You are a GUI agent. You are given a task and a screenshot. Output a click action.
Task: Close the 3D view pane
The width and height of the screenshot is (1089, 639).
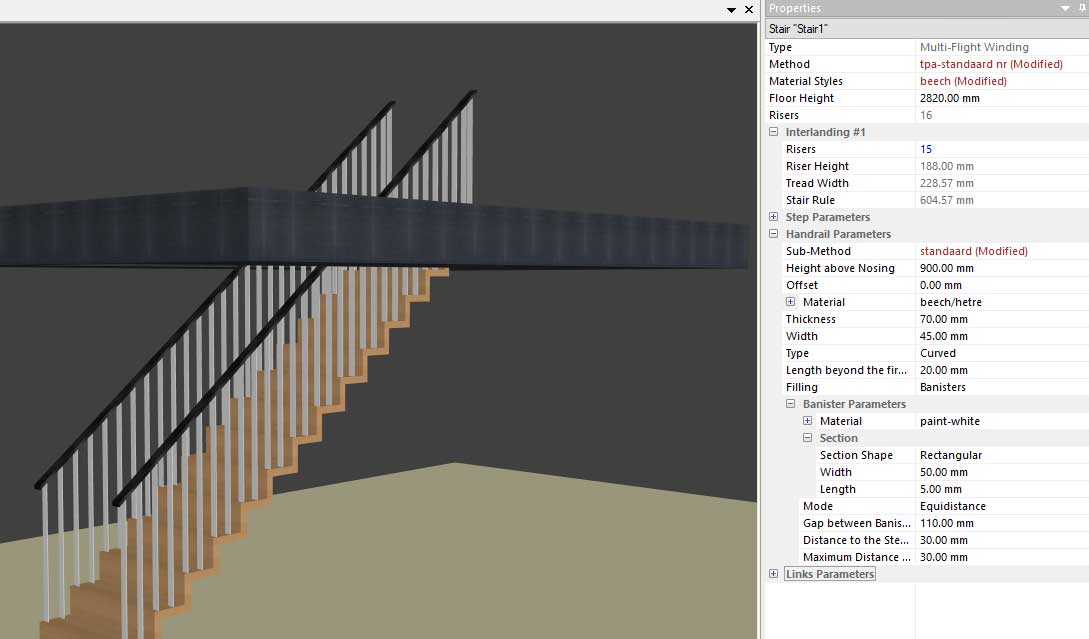coord(749,10)
